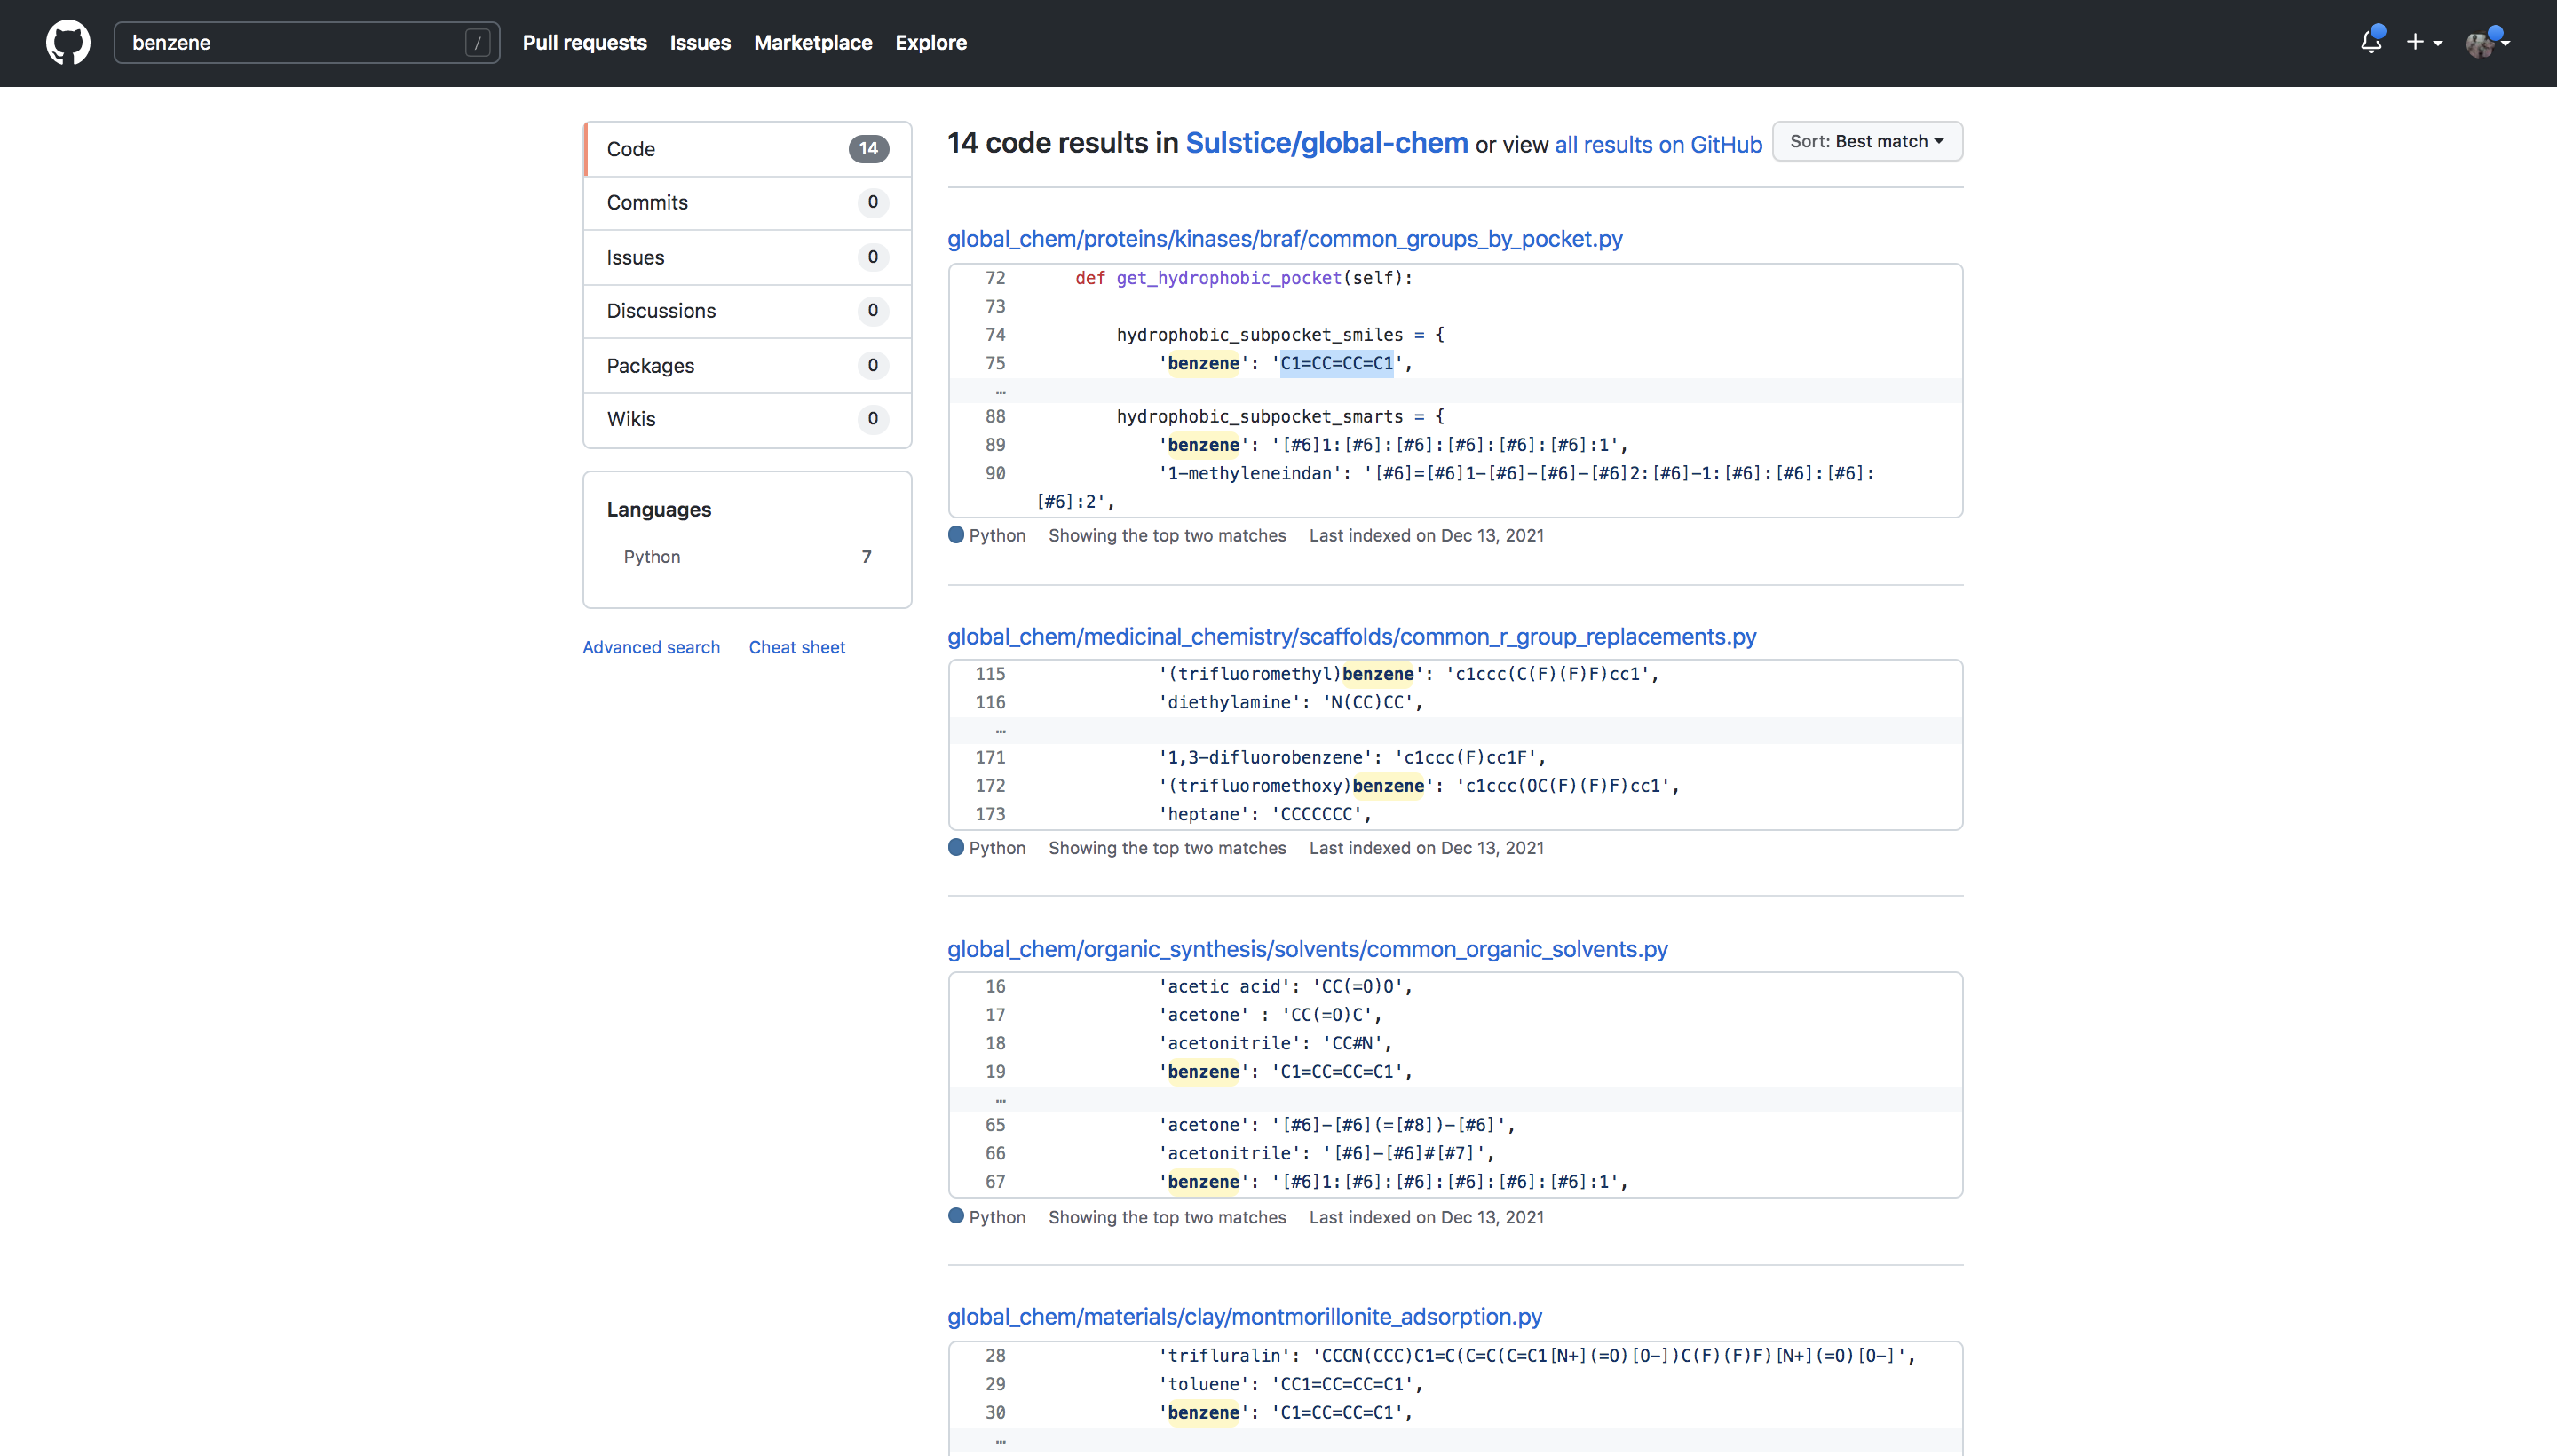
Task: Click the slash shortcut key icon
Action: (x=478, y=43)
